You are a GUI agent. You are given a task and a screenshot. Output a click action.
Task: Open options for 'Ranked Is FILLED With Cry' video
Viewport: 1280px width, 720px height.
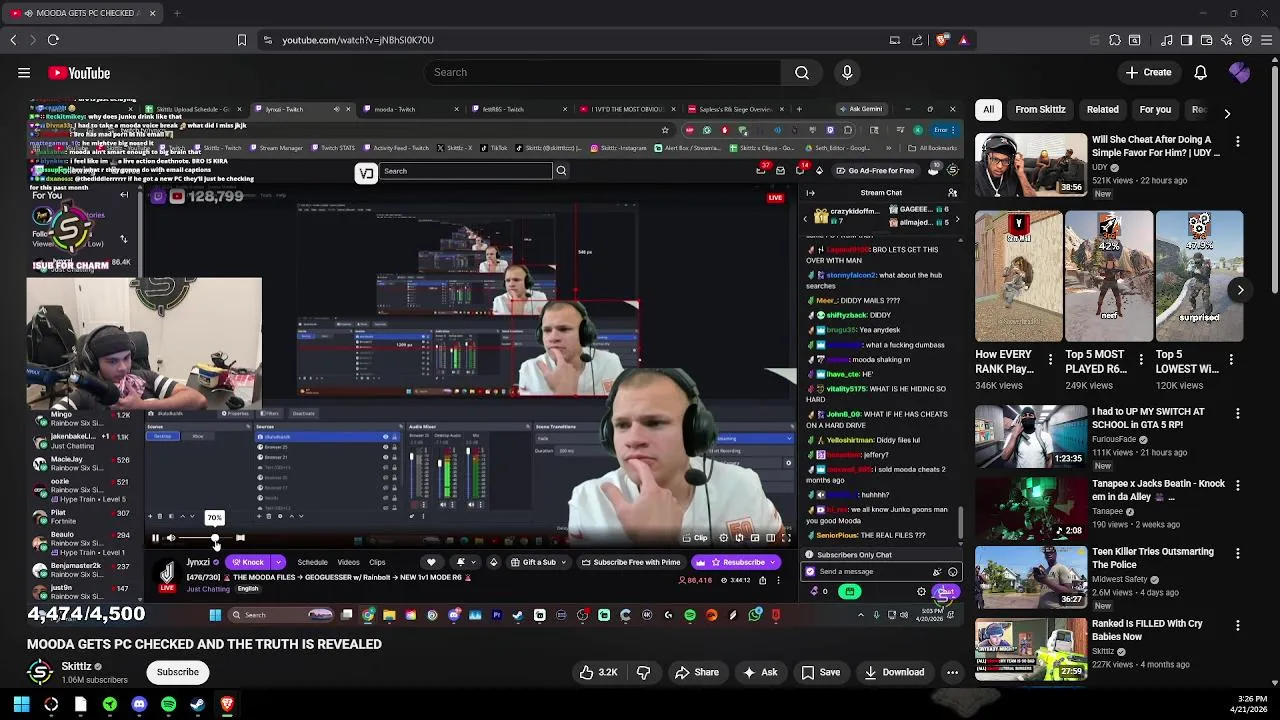[x=1238, y=625]
